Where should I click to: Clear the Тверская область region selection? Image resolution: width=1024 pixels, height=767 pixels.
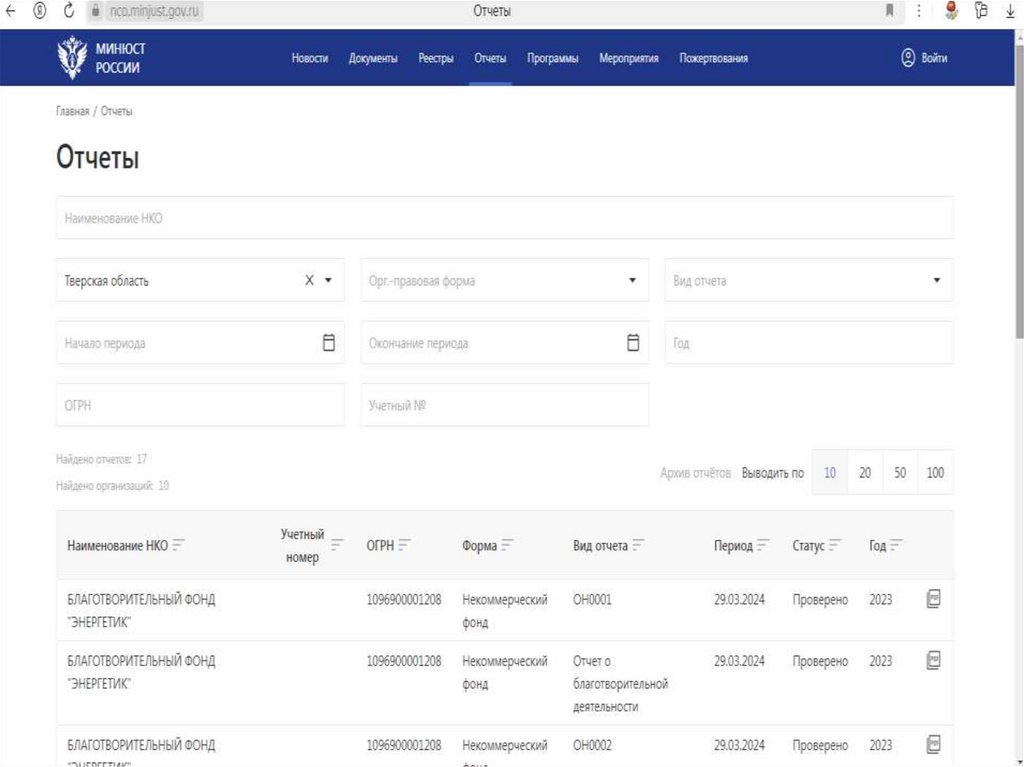[x=309, y=281]
